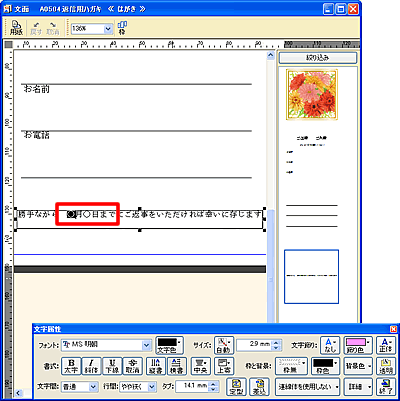Click the 透明 transparent background button
Viewport: 400px width, 401px height.
click(386, 366)
